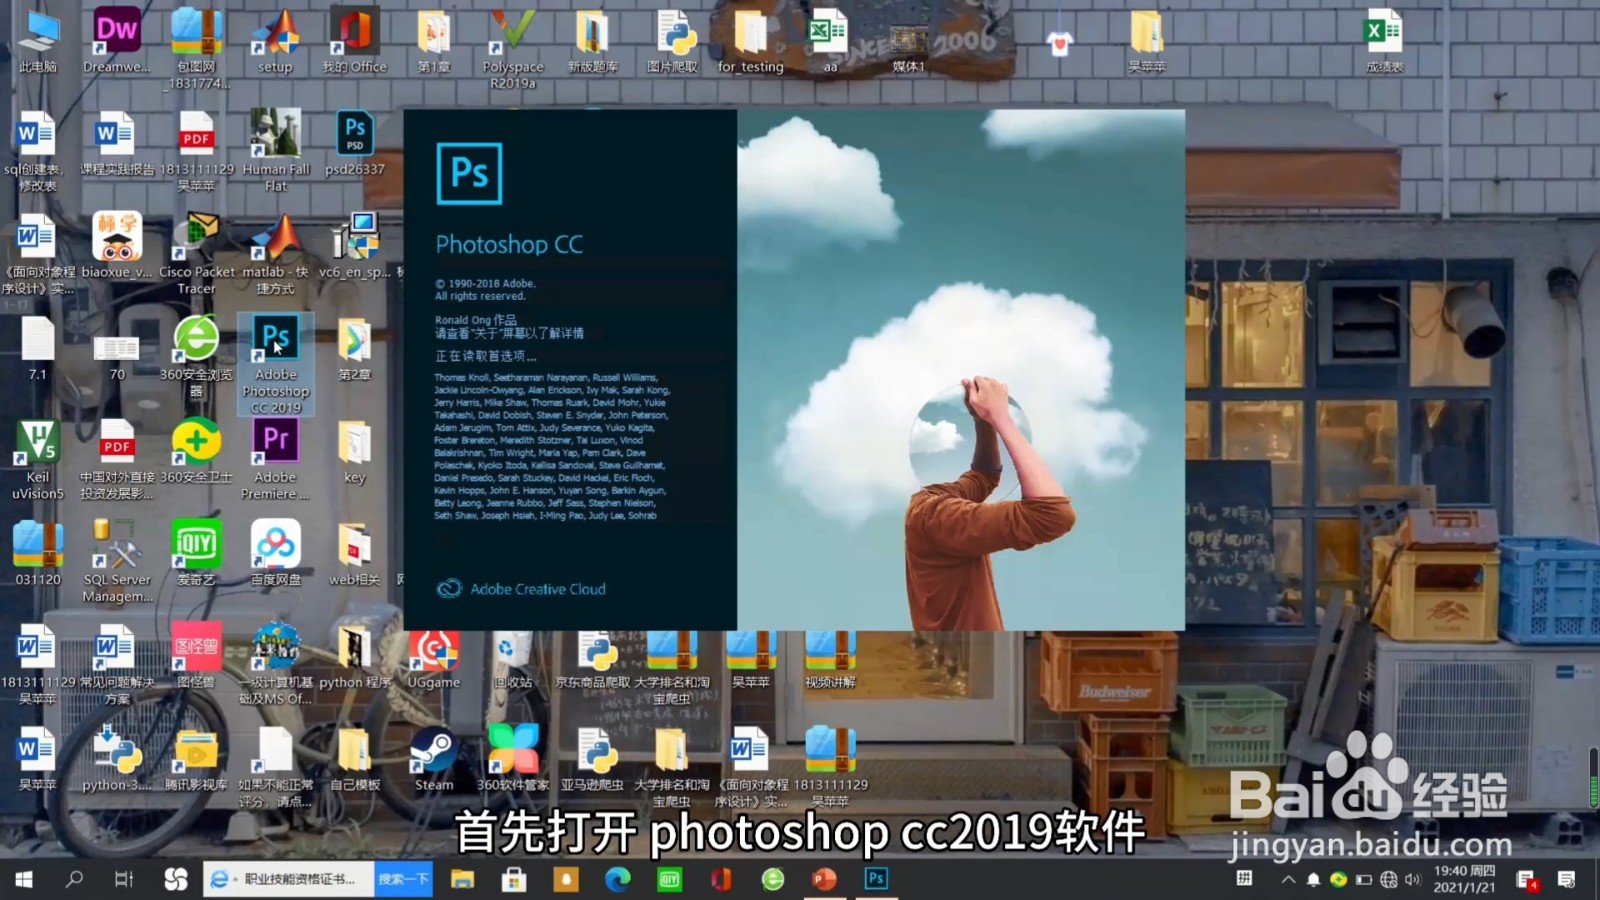The image size is (1600, 900).
Task: Select the 亚马逊爬虫 Python file
Action: click(592, 760)
